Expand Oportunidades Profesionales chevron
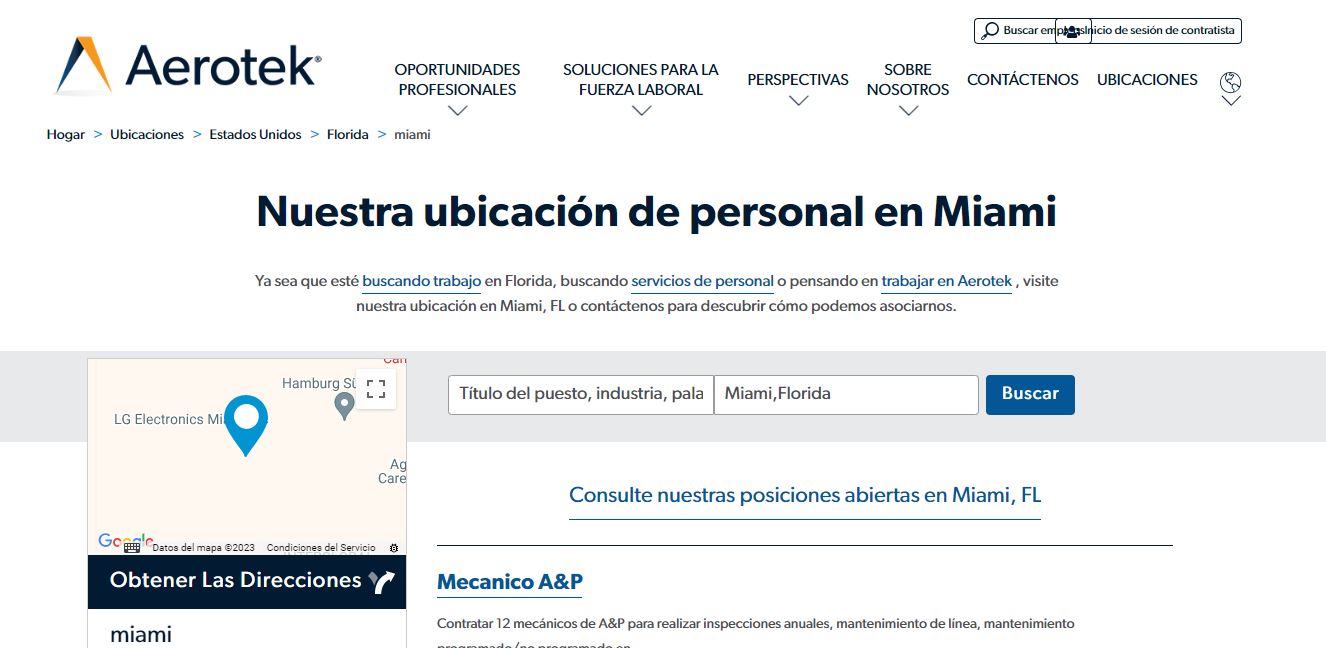The height and width of the screenshot is (648, 1326). (458, 111)
